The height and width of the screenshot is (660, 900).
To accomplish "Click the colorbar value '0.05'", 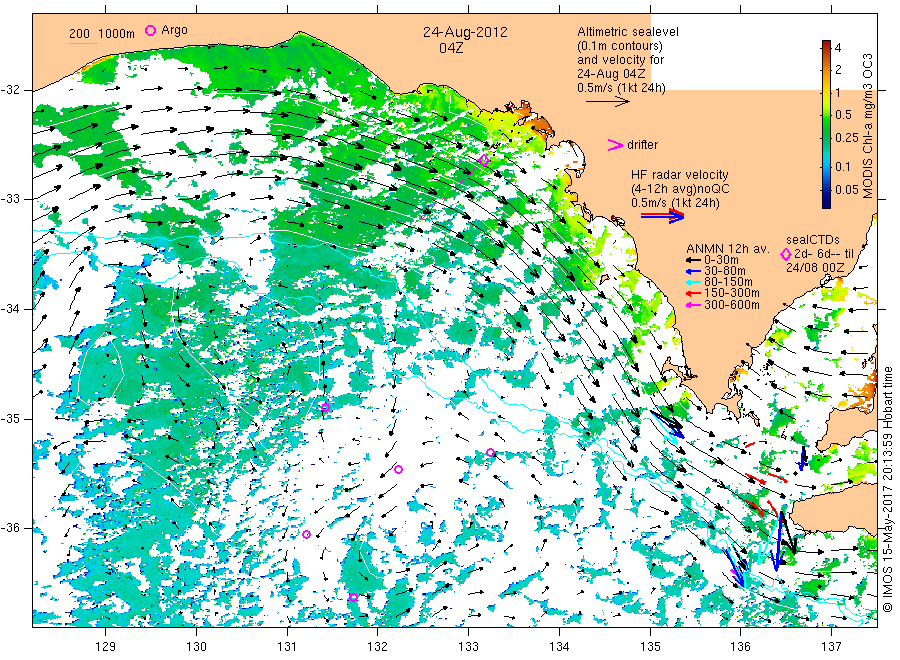I will coord(847,190).
